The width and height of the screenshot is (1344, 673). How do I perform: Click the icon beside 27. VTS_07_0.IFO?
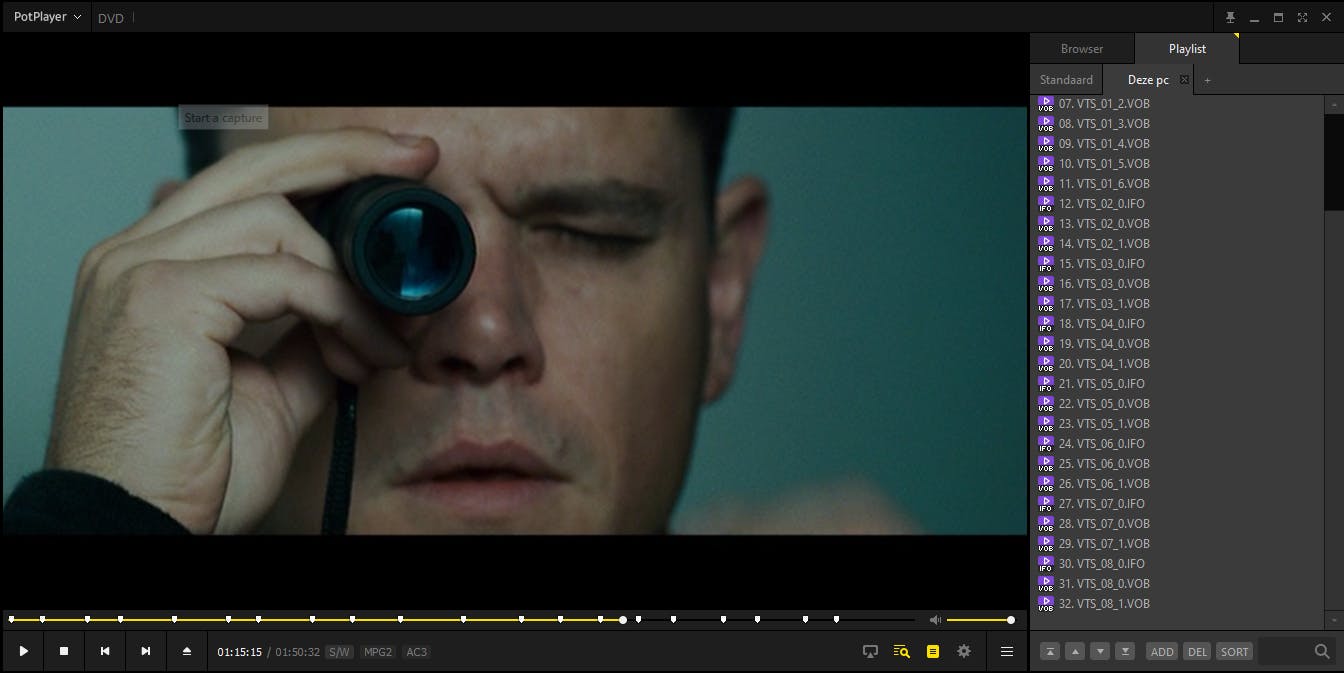pos(1046,503)
